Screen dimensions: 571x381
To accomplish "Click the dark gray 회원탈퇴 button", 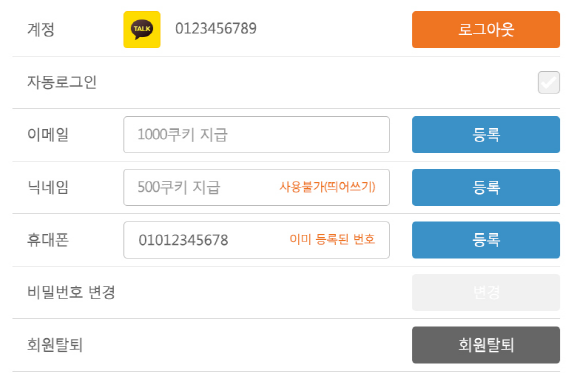I will tap(486, 345).
